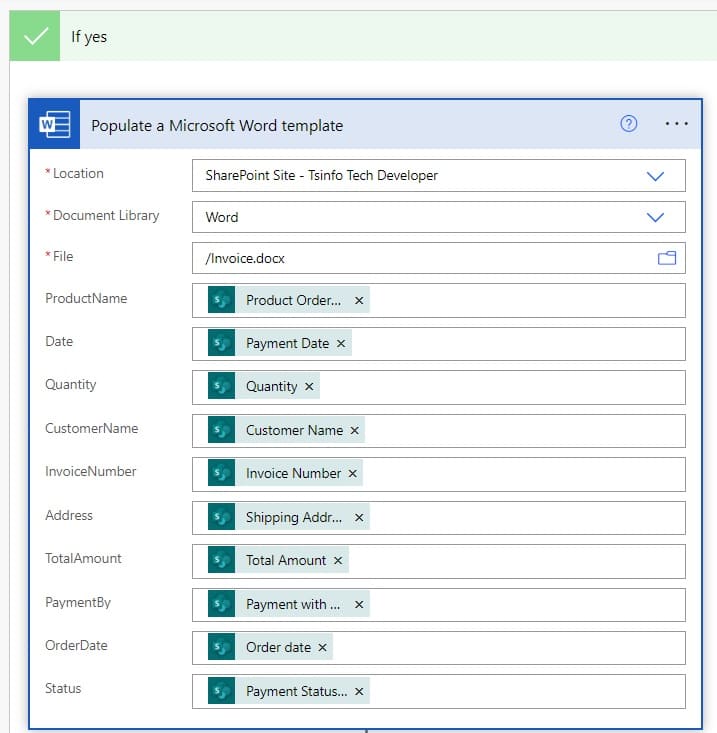Image resolution: width=717 pixels, height=733 pixels.
Task: Open the Document Library box showing Word
Action: point(438,217)
